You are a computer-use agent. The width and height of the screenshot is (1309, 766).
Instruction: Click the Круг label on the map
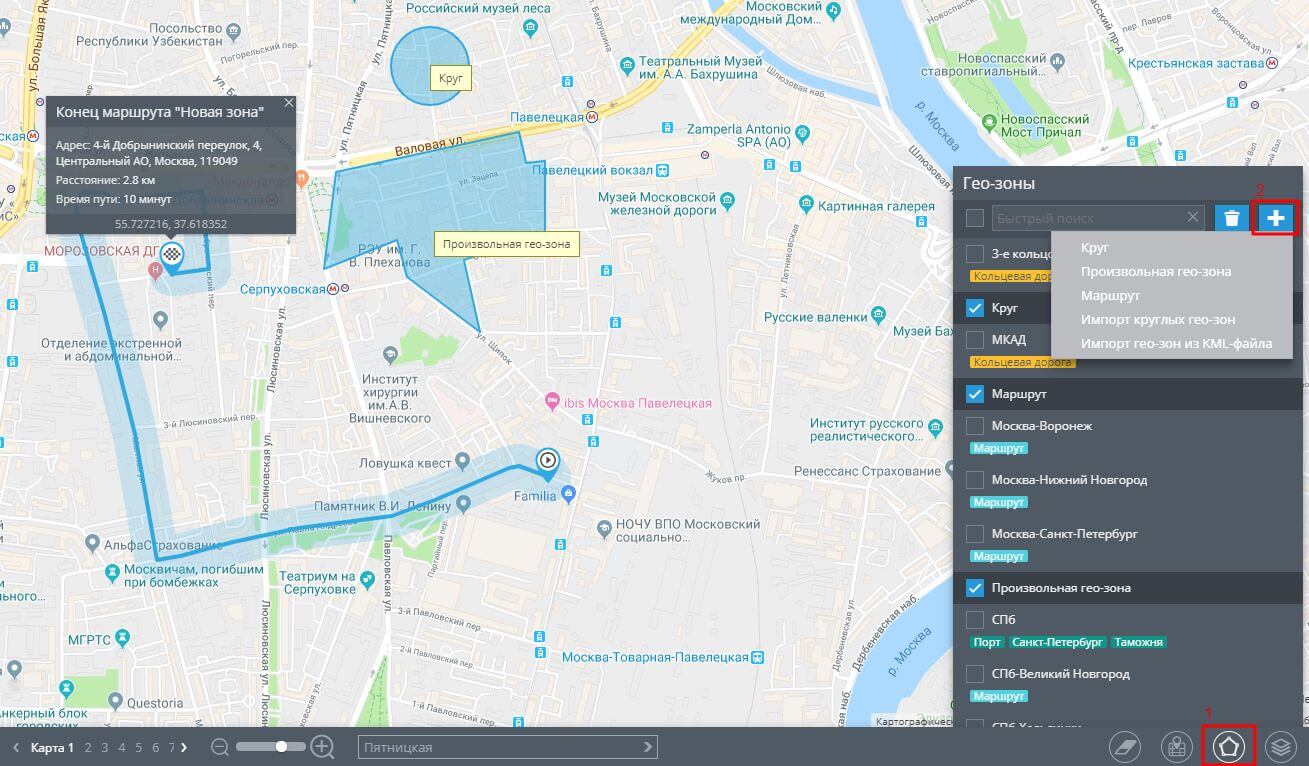click(451, 78)
